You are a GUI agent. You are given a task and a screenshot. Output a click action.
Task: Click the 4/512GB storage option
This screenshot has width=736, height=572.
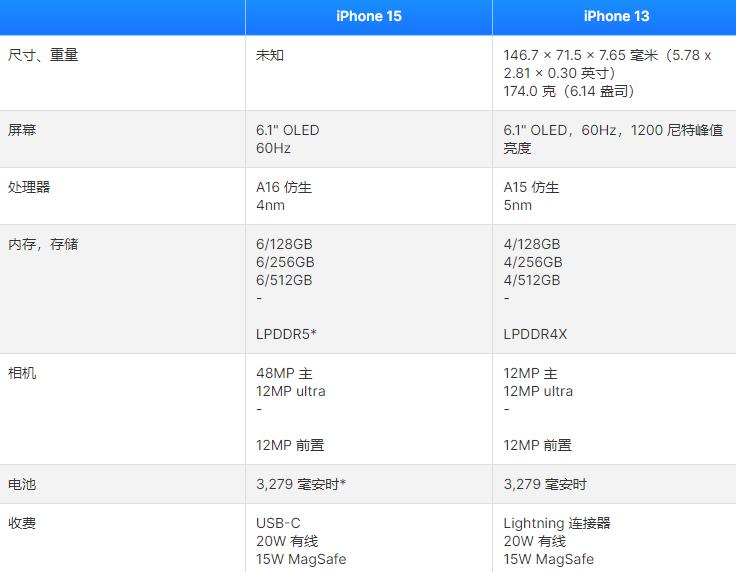(532, 280)
